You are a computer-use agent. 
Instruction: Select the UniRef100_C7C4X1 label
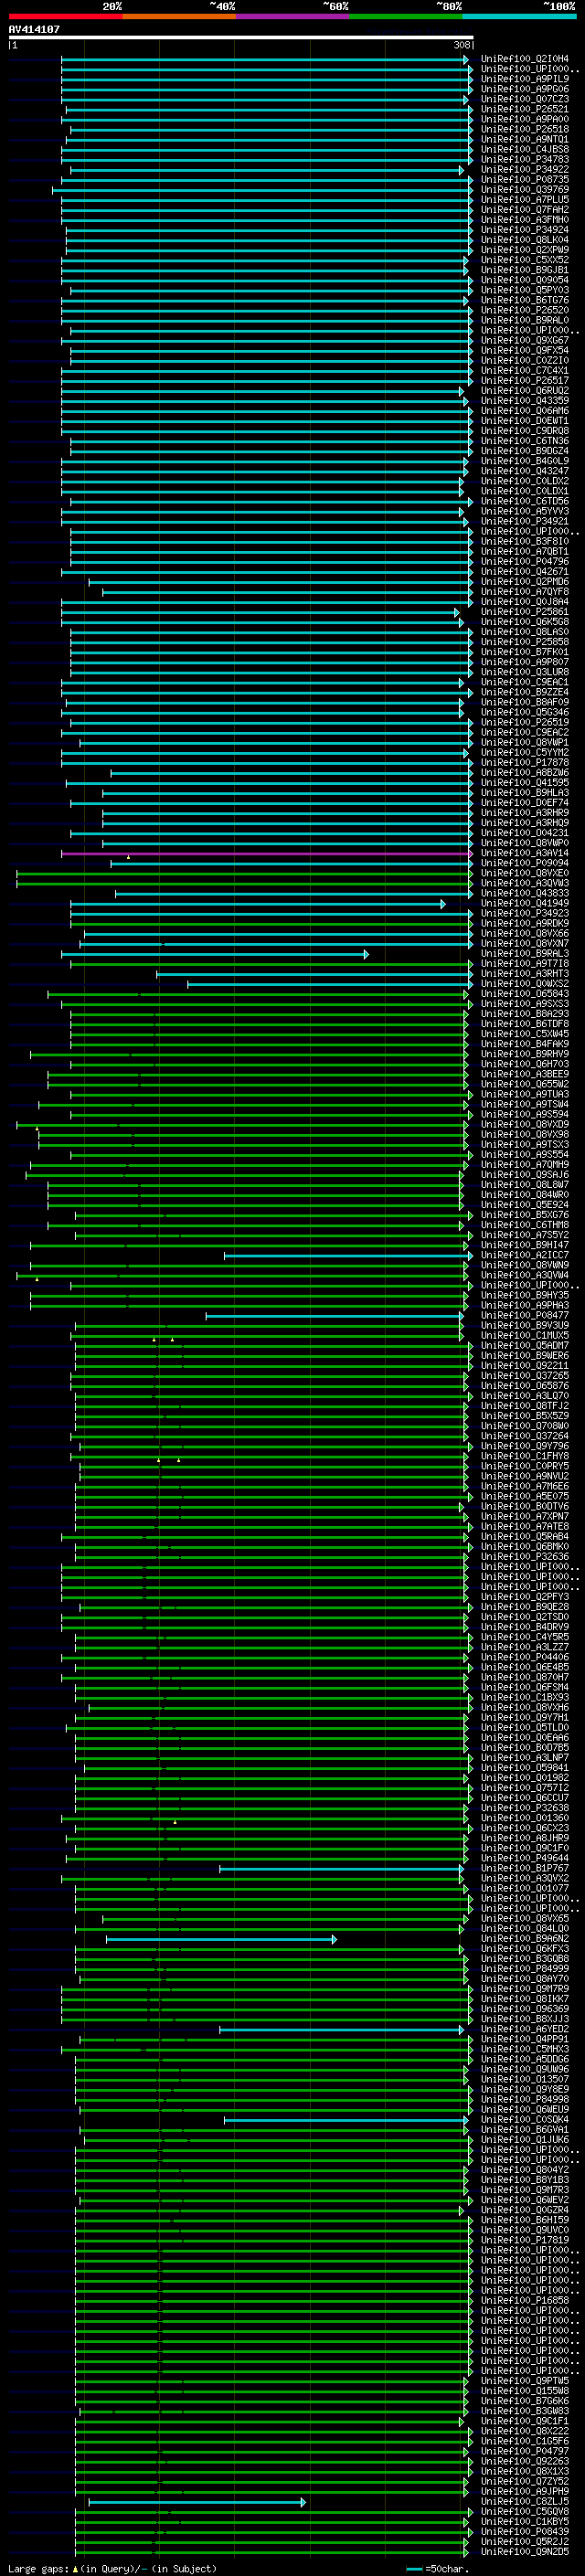click(525, 371)
